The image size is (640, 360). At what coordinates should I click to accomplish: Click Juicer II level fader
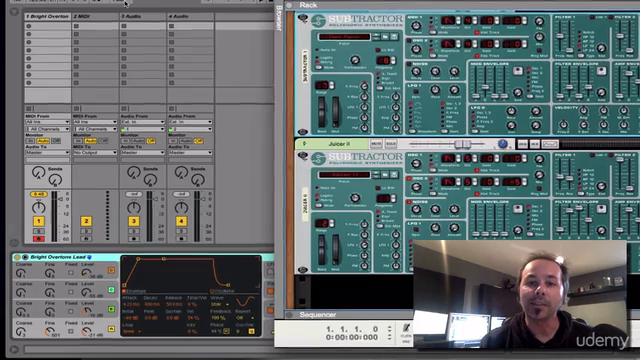(462, 144)
